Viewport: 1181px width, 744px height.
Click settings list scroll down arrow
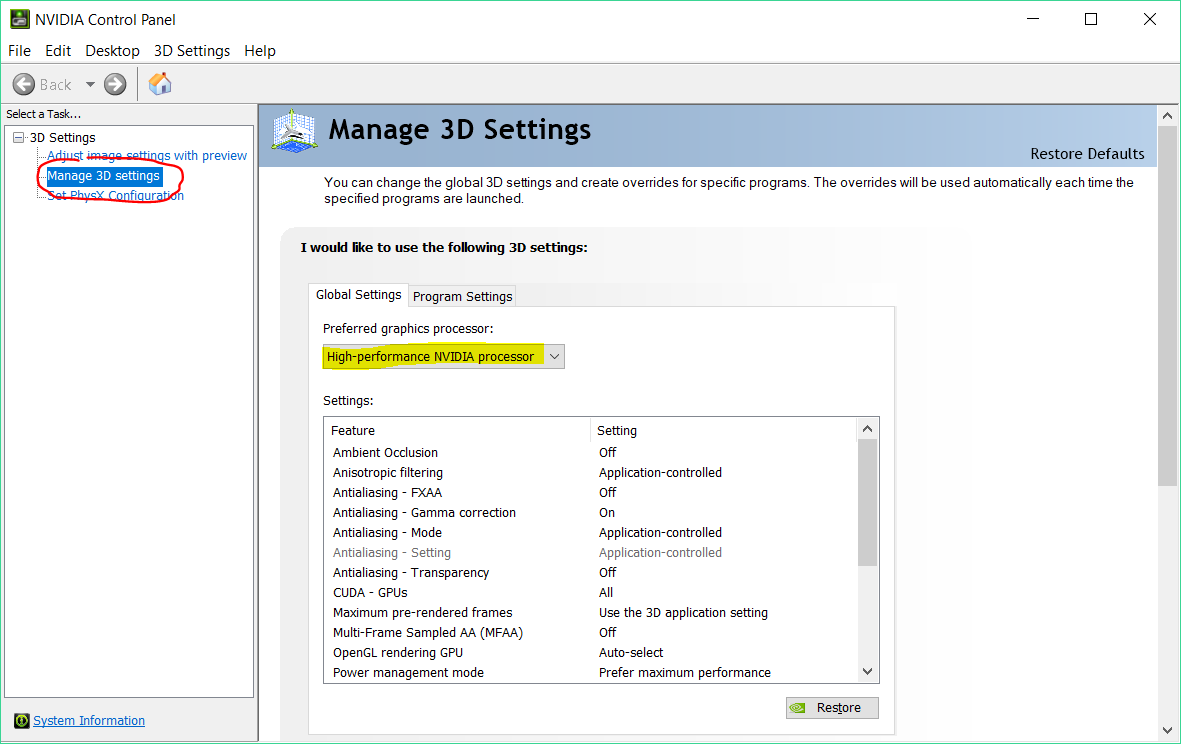868,672
